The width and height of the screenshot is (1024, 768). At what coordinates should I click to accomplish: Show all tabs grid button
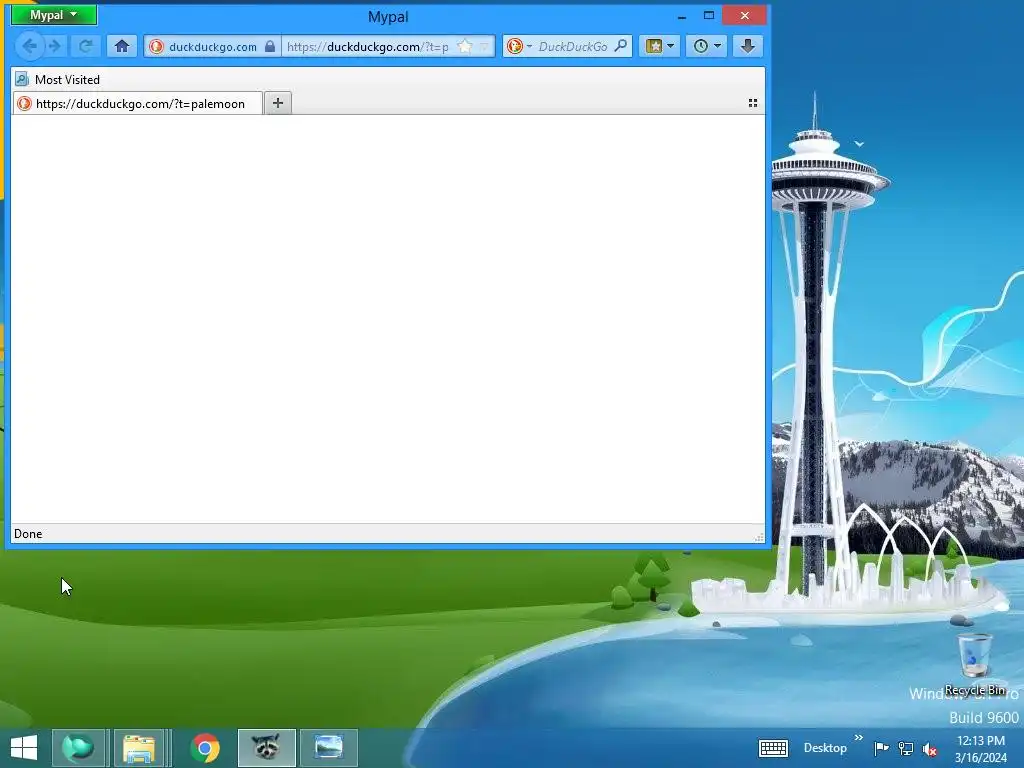(x=752, y=103)
